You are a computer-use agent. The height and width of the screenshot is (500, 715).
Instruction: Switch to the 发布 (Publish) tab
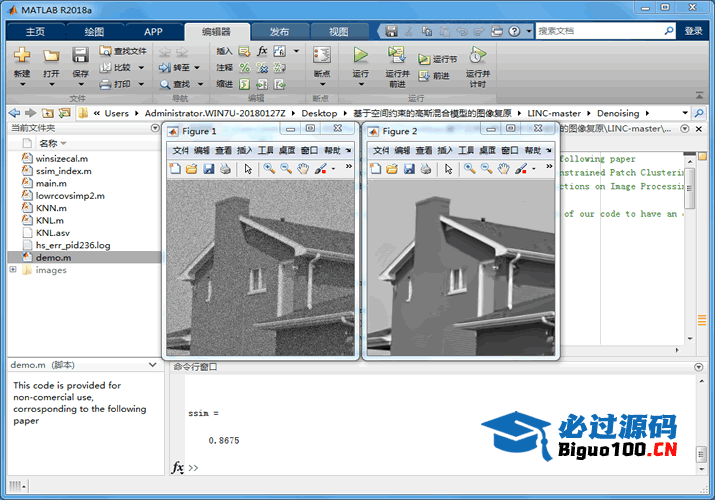click(280, 31)
